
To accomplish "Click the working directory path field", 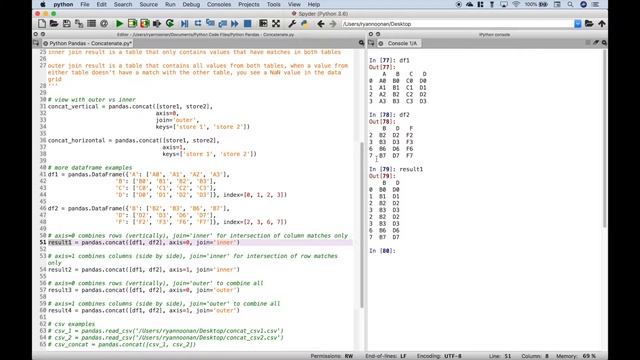I will click(458, 24).
